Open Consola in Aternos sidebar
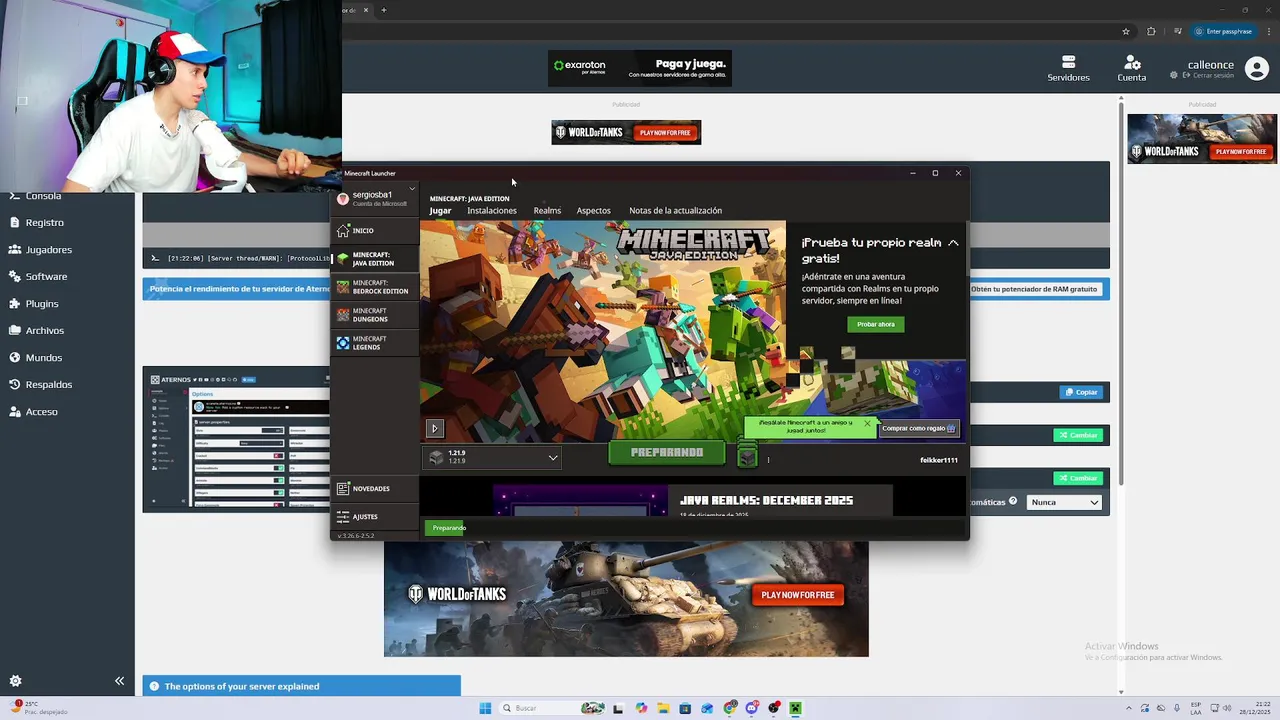This screenshot has width=1280, height=720. (43, 196)
